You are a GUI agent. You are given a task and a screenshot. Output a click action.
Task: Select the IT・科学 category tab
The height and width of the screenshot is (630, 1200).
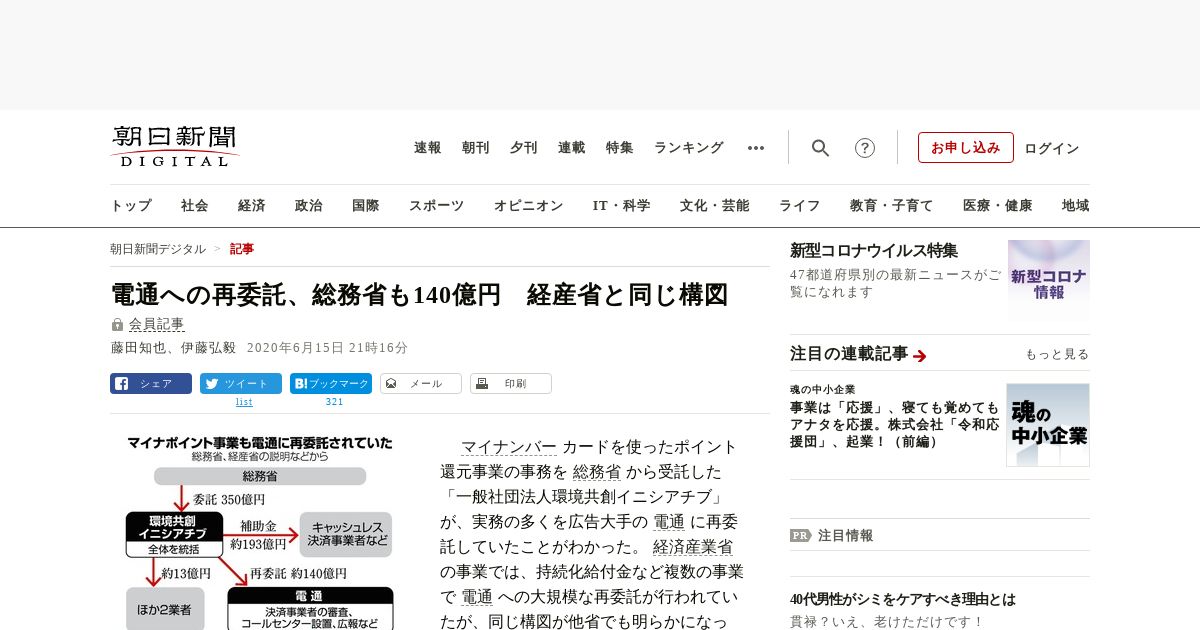click(x=621, y=205)
